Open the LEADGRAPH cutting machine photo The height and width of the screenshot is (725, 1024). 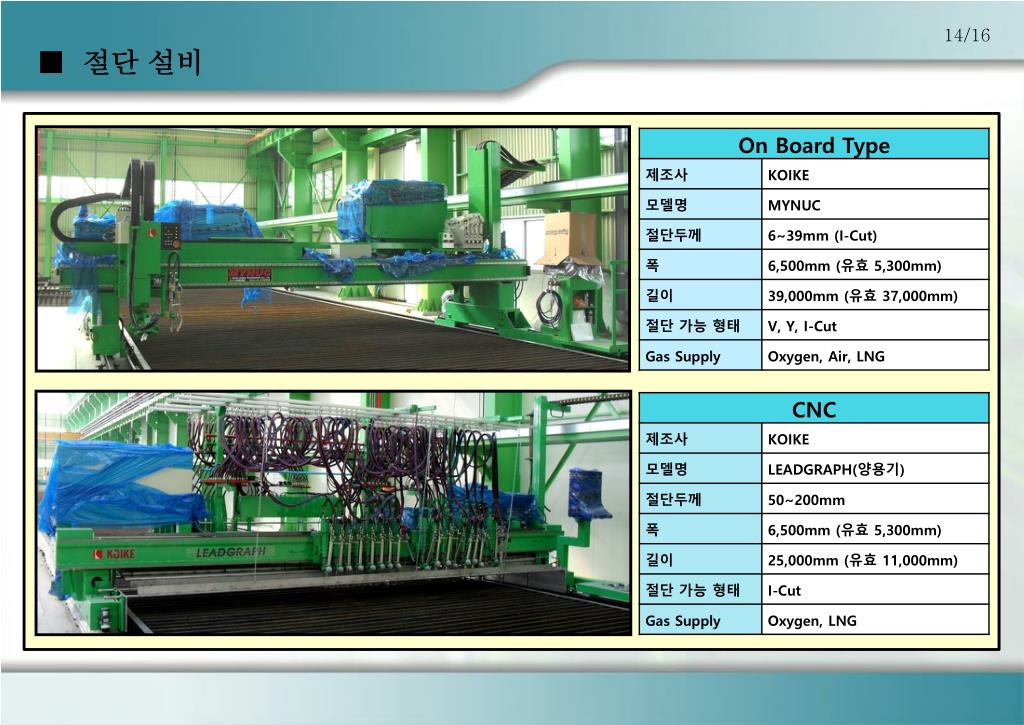(x=333, y=513)
